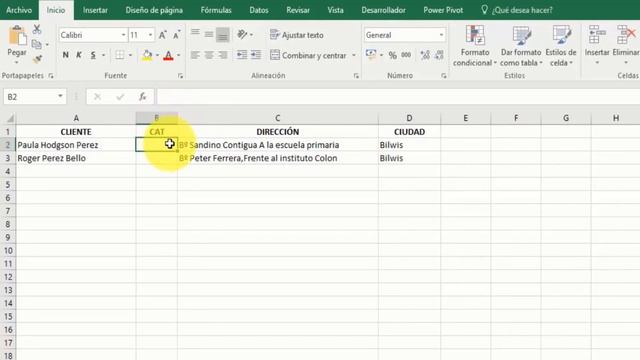Open the Fuente dialog launcher
Image resolution: width=640 pixels, height=360 pixels.
click(x=180, y=76)
